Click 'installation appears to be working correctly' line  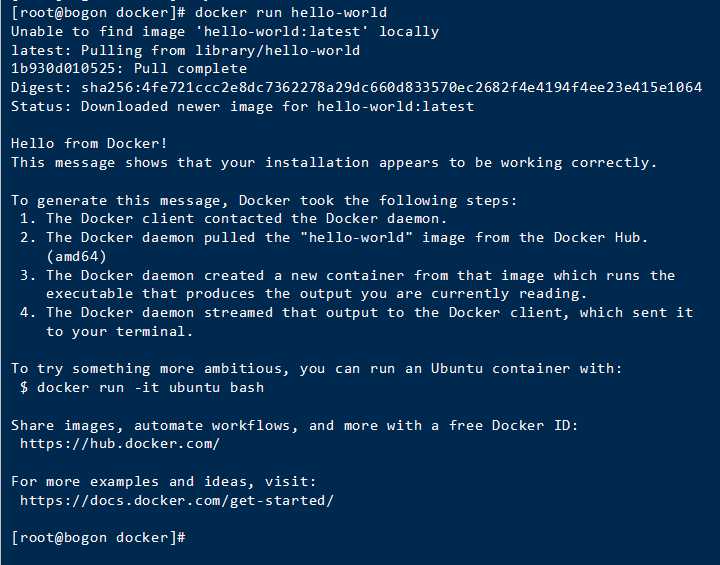tap(334, 162)
